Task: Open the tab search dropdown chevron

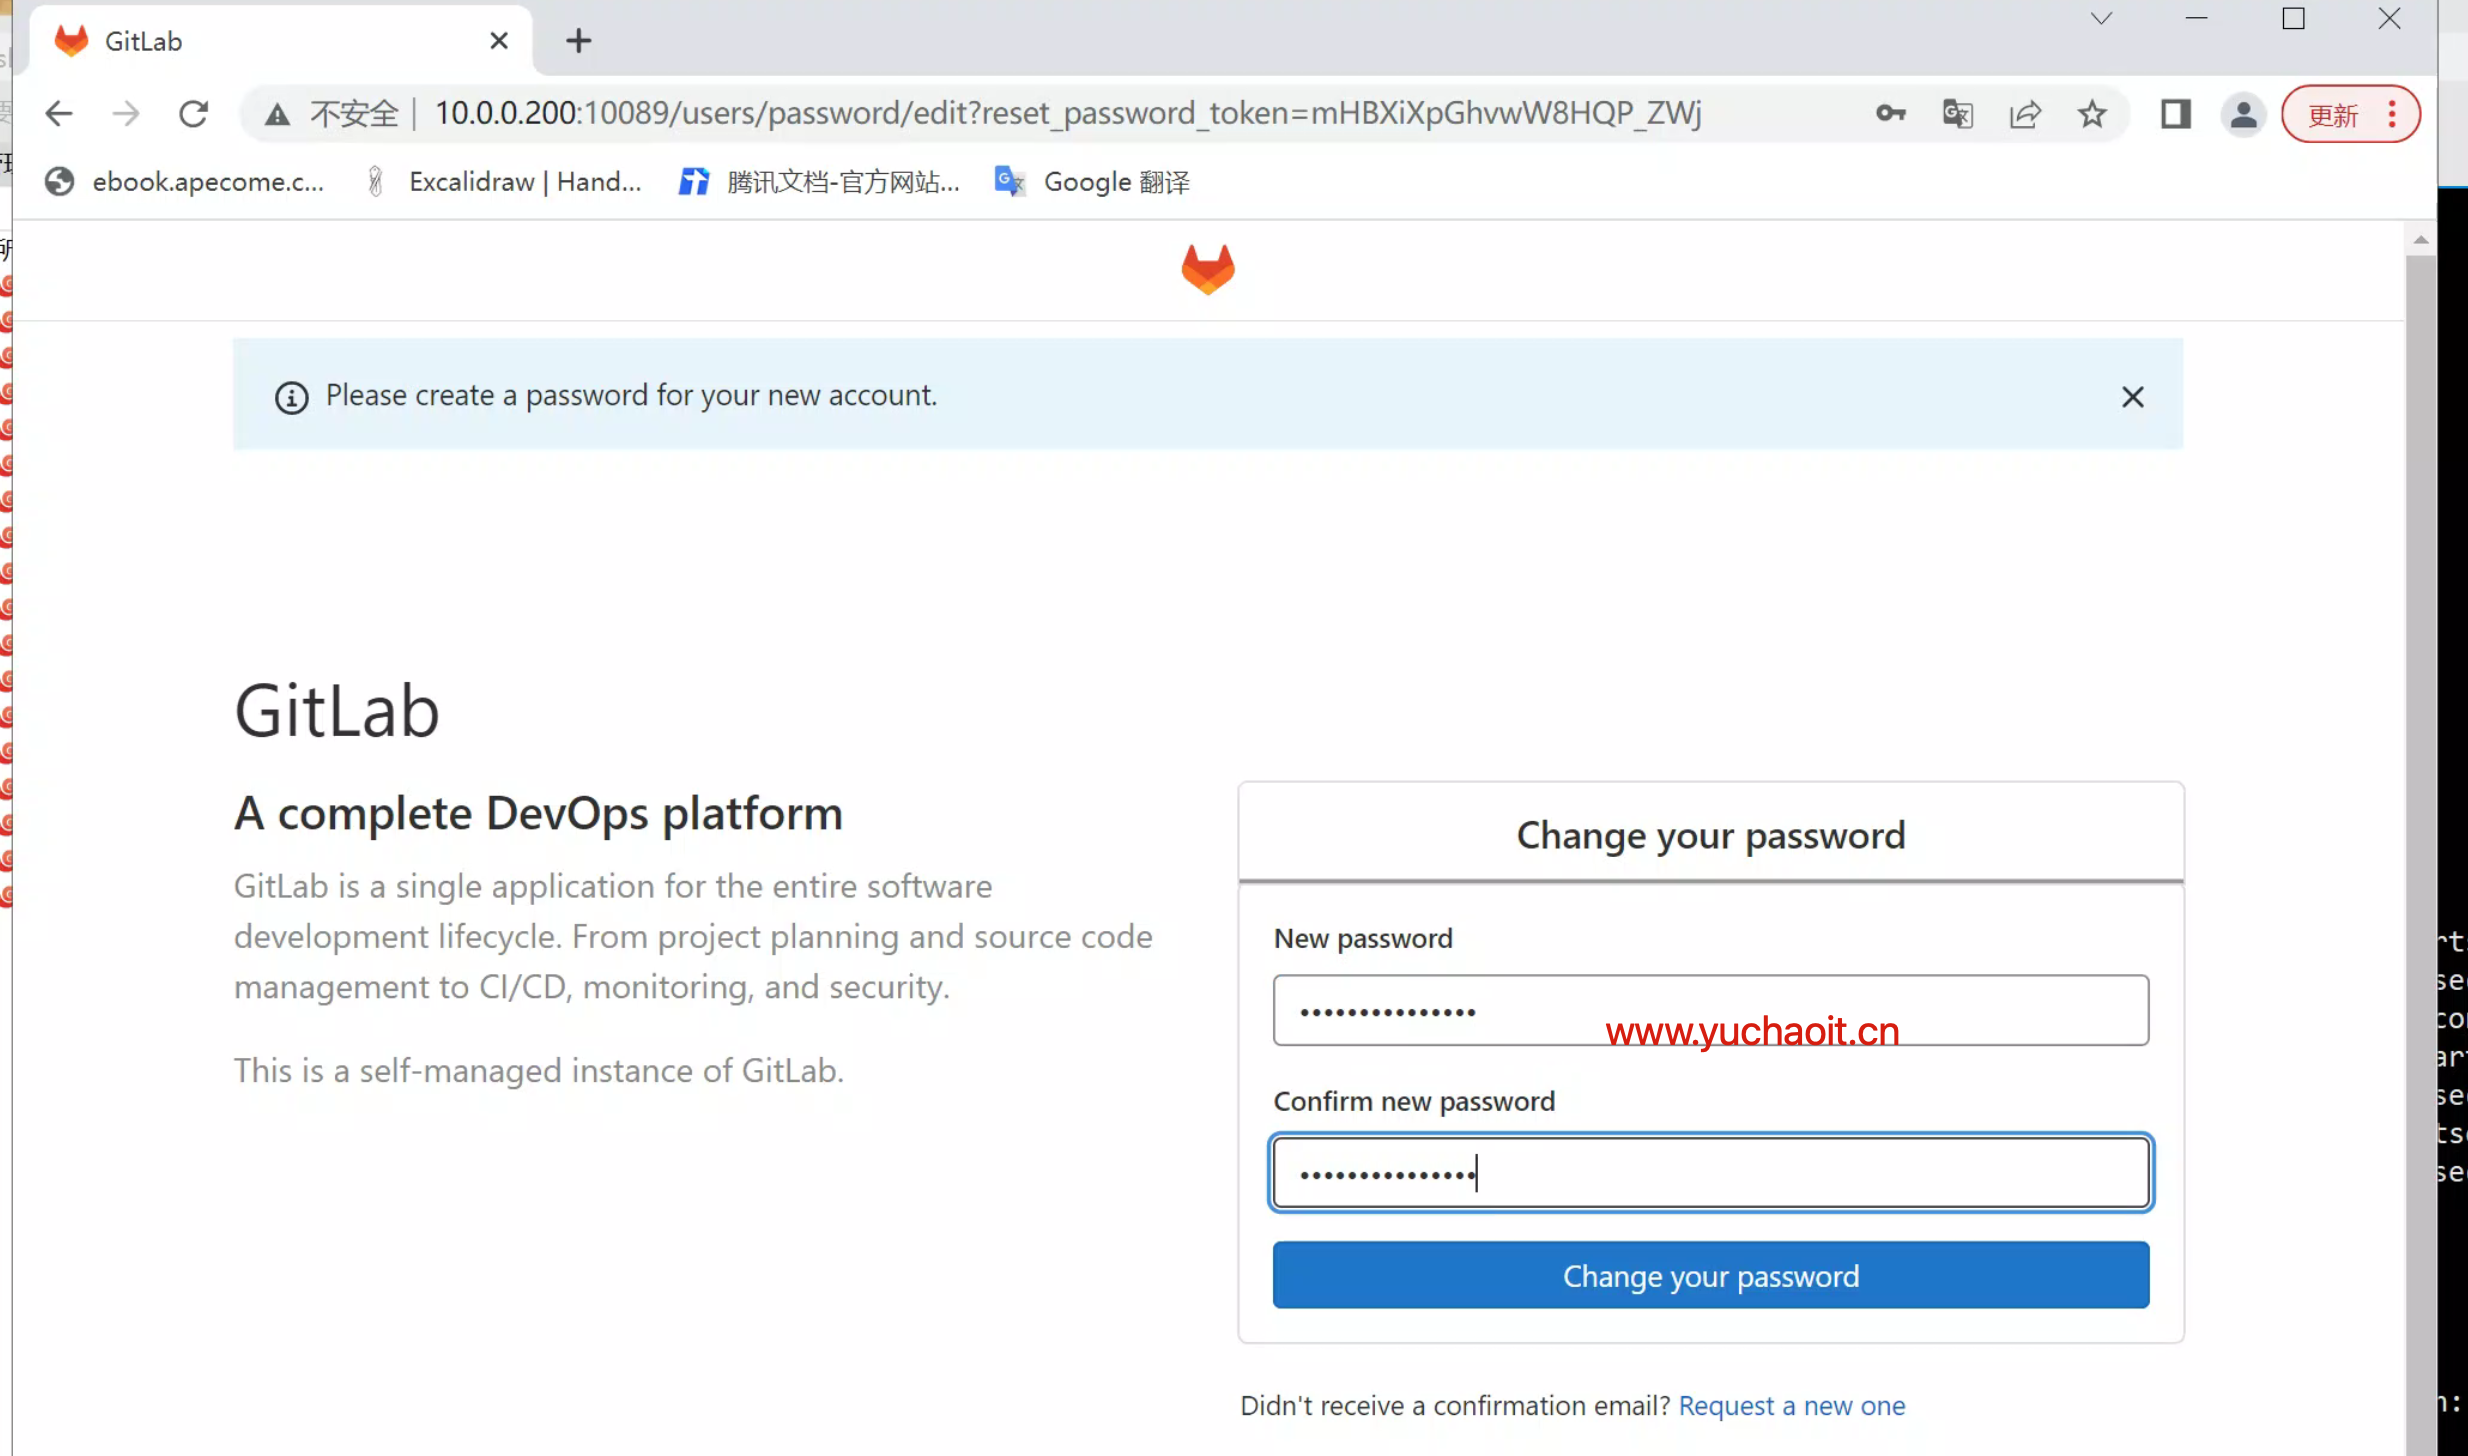Action: pyautogui.click(x=2101, y=19)
